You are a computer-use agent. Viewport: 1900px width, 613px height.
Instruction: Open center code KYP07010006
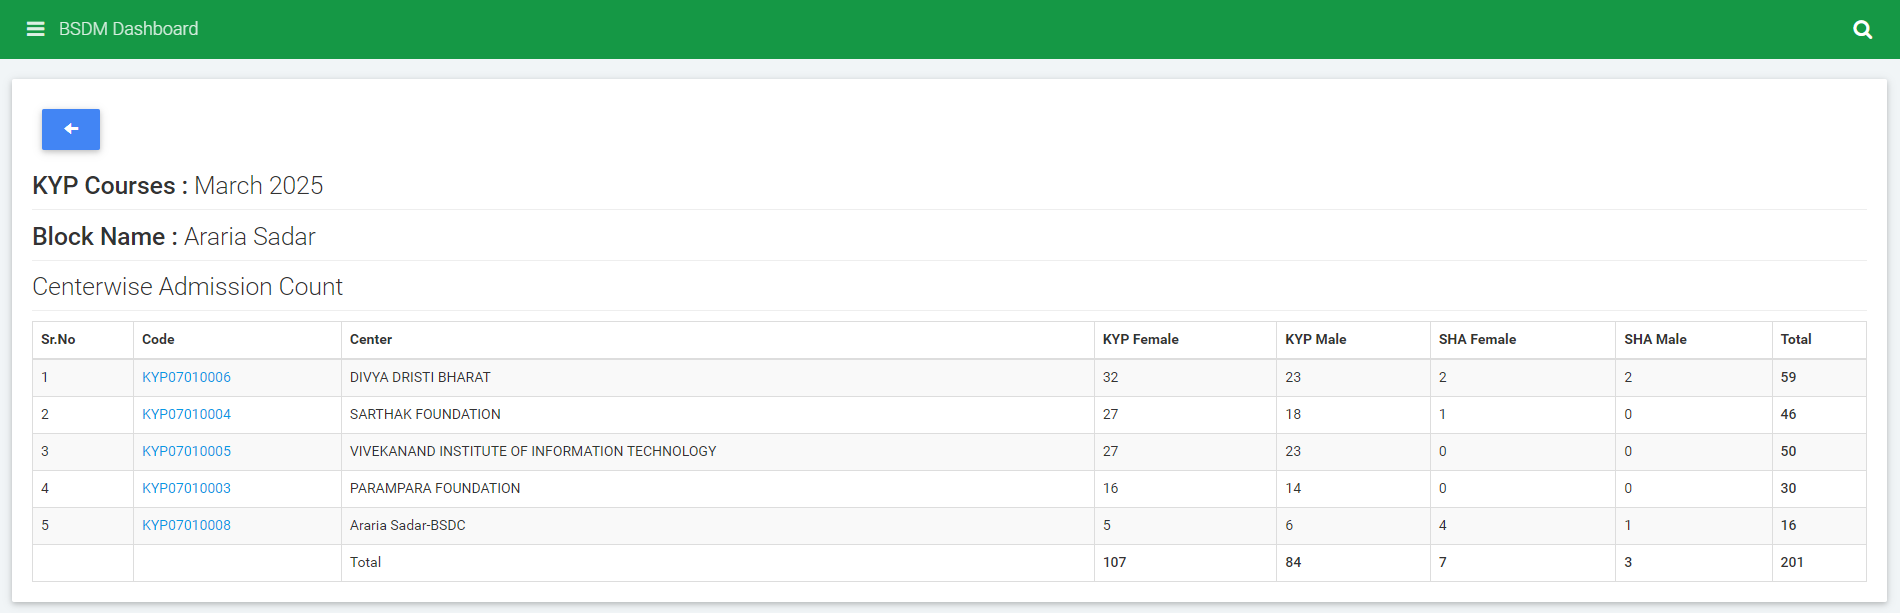coord(186,377)
